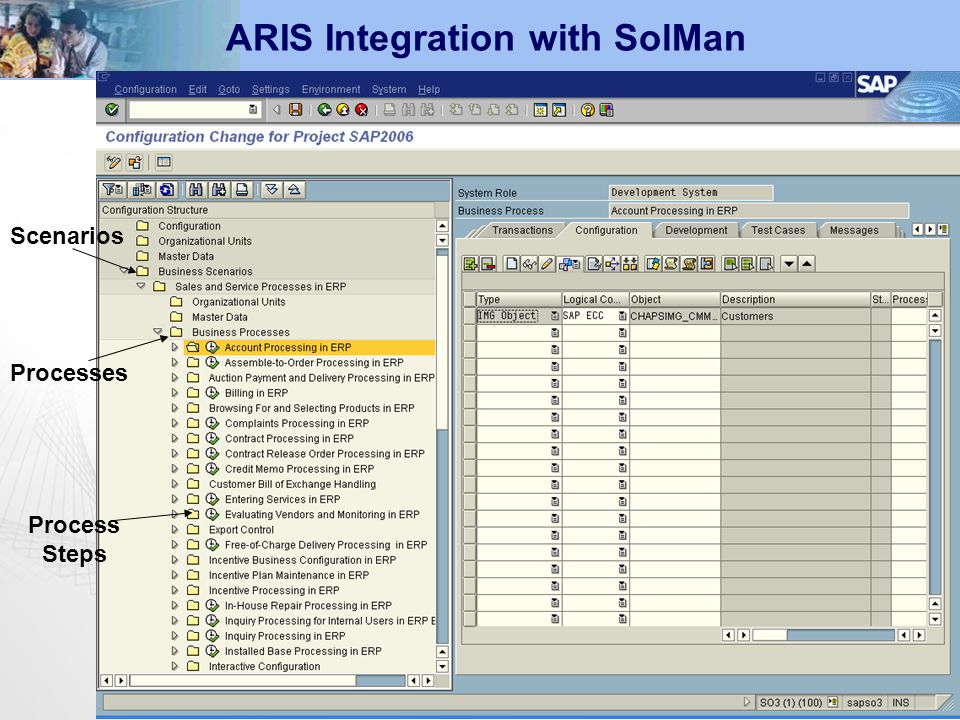Click the Generate Shortcut icon

(558, 110)
